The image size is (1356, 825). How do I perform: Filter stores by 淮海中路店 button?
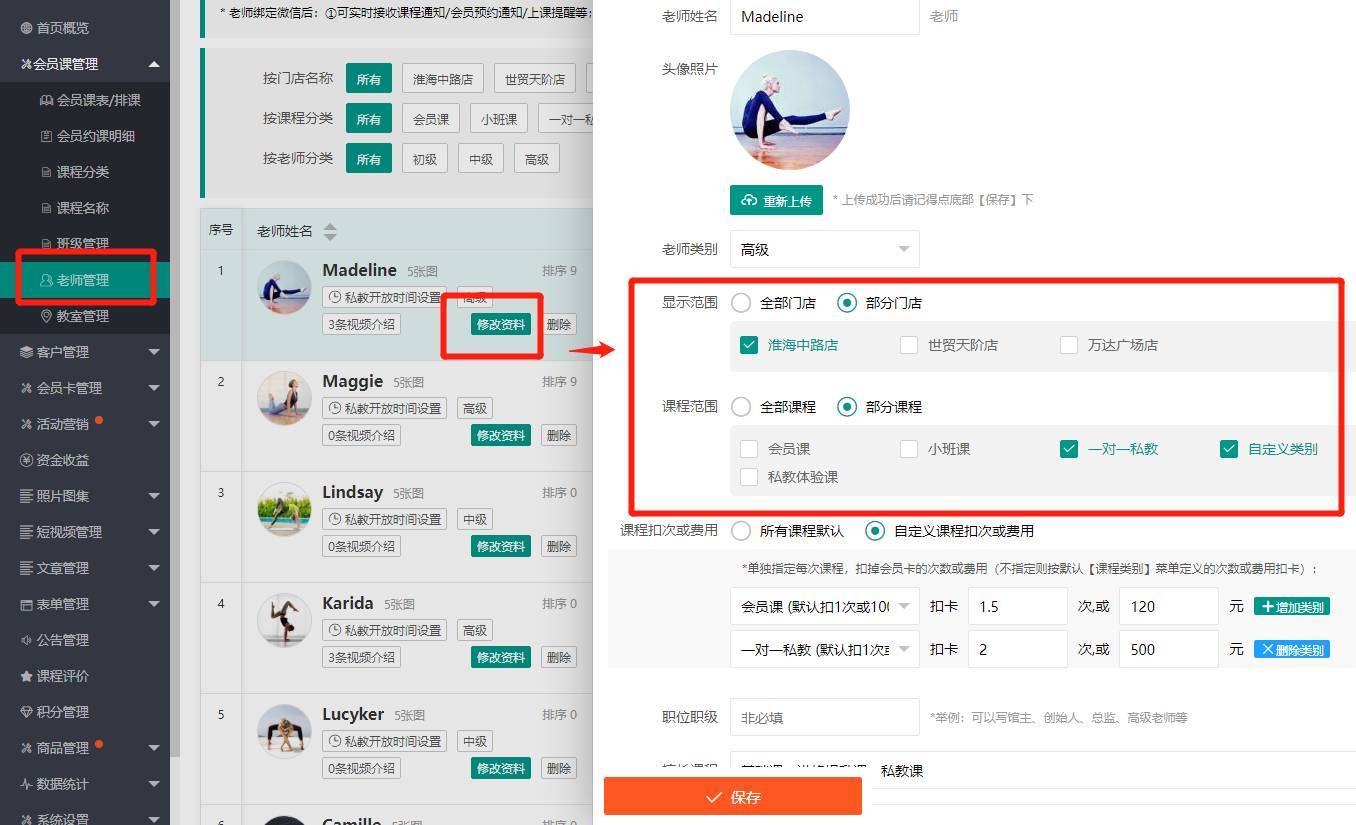point(443,79)
